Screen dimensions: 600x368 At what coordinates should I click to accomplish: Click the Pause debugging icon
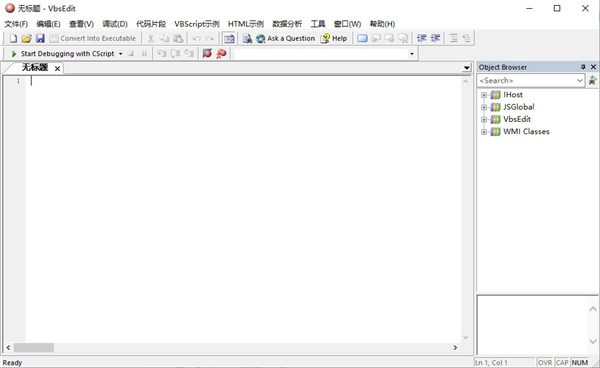[144, 54]
